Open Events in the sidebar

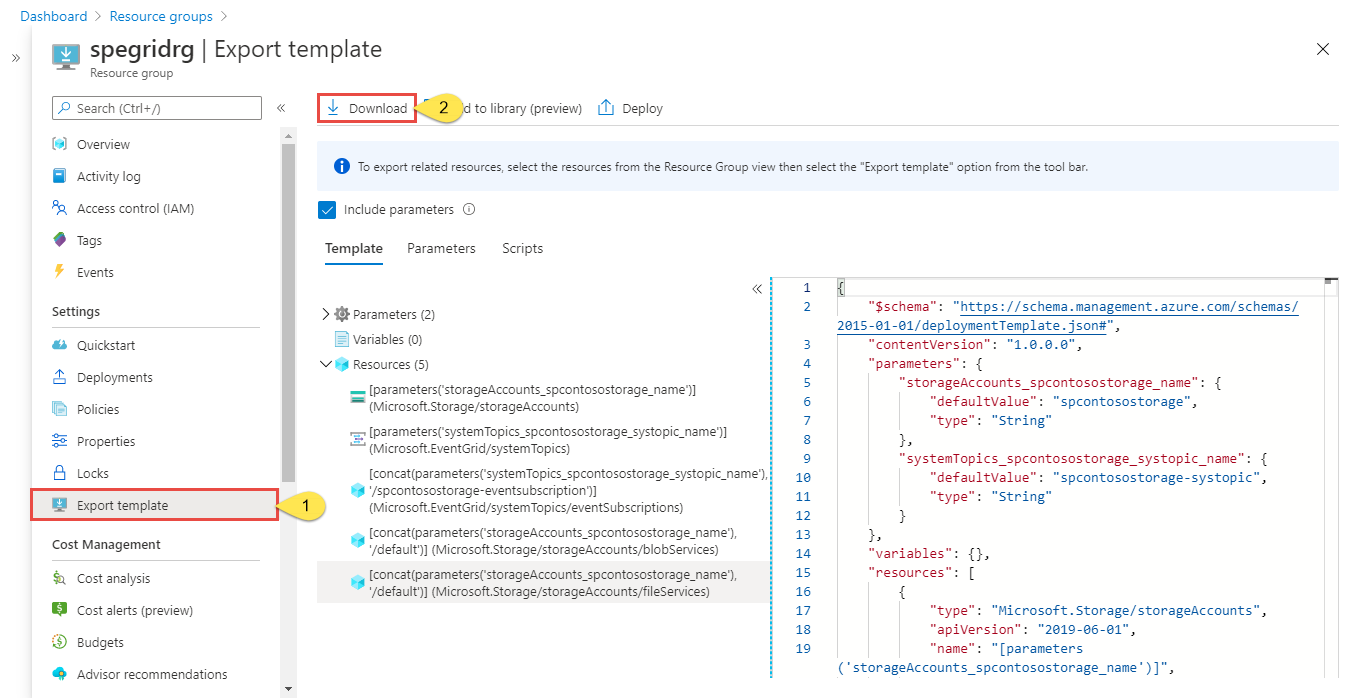click(95, 272)
